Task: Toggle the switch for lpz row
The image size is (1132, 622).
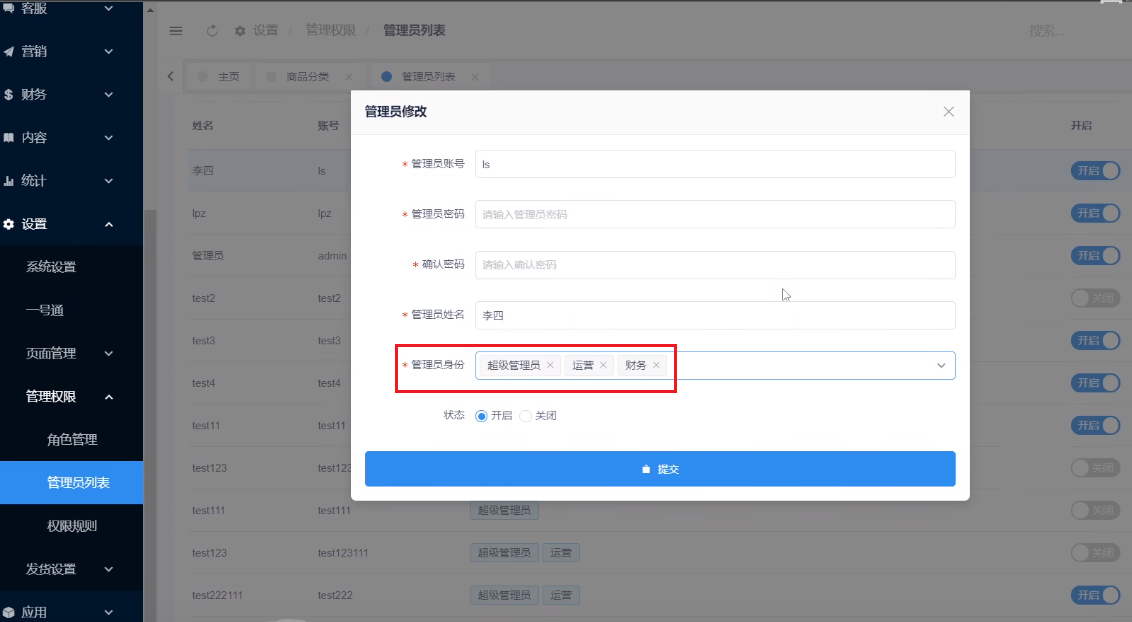Action: pyautogui.click(x=1095, y=213)
